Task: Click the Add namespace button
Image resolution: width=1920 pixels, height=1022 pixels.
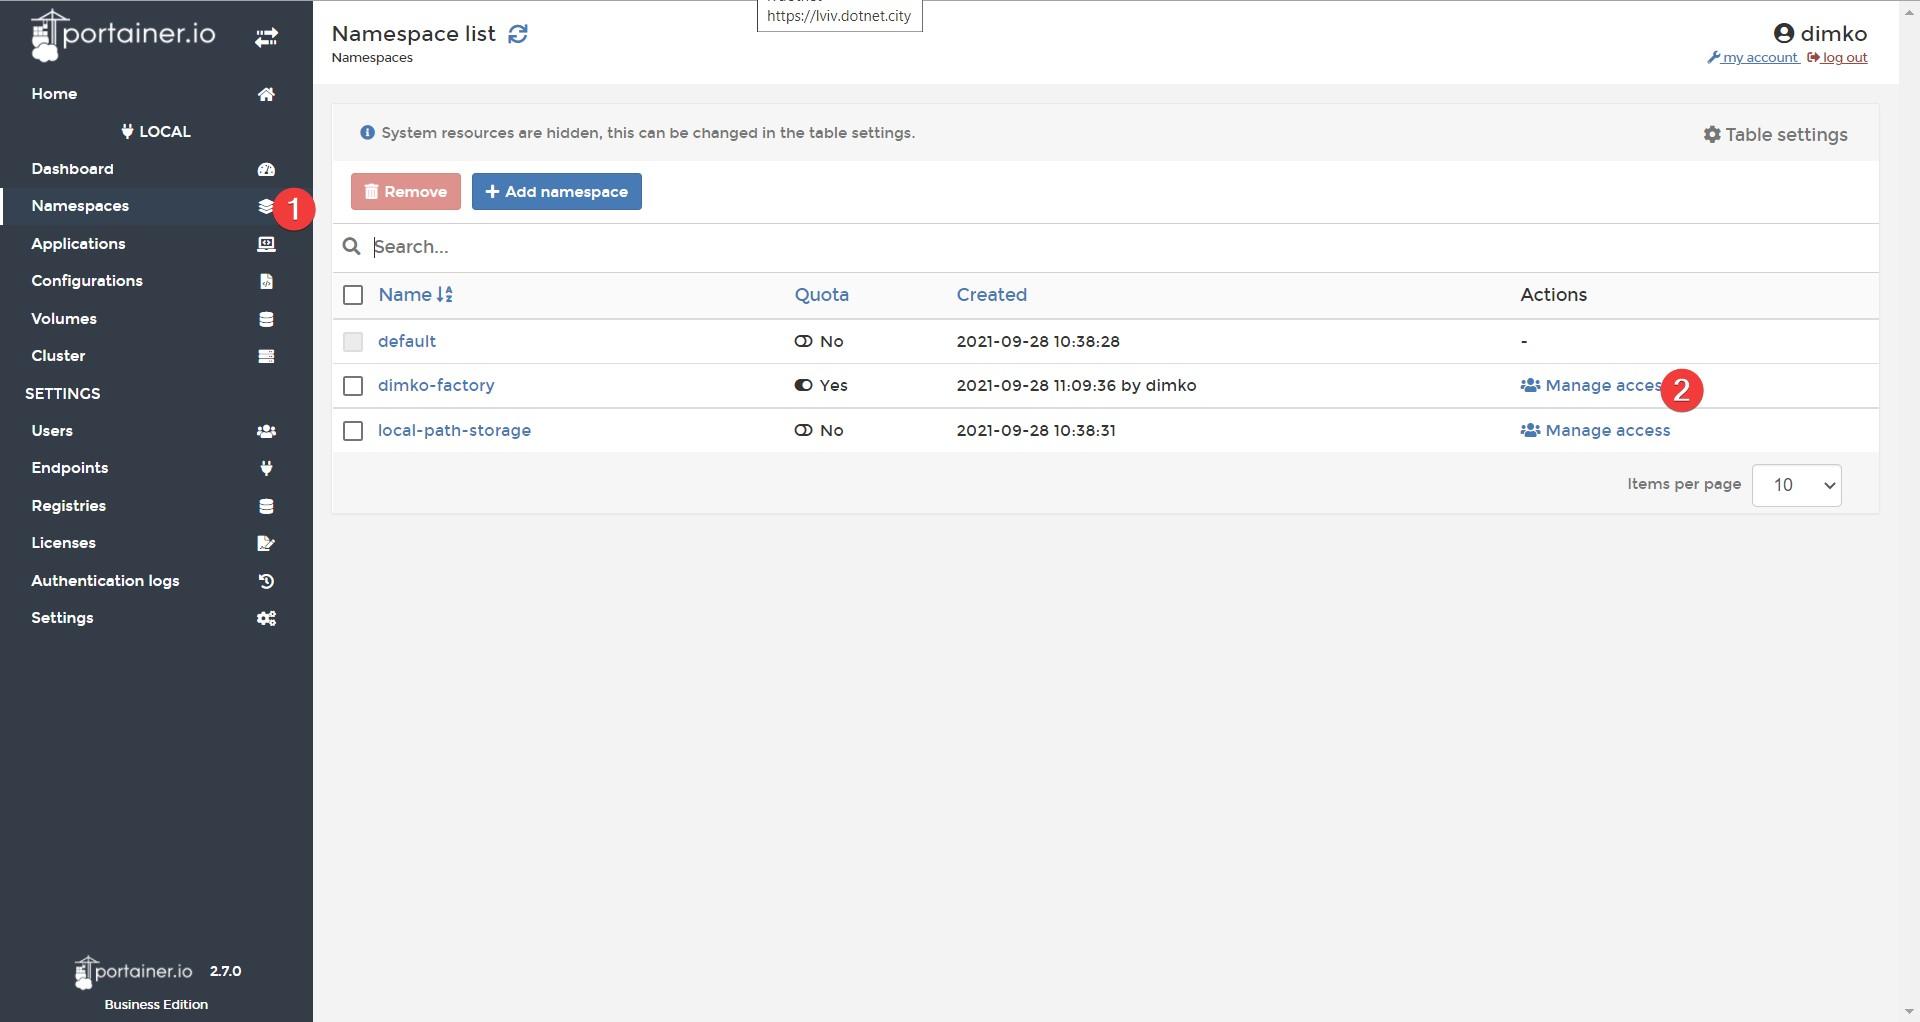Action: 557,192
